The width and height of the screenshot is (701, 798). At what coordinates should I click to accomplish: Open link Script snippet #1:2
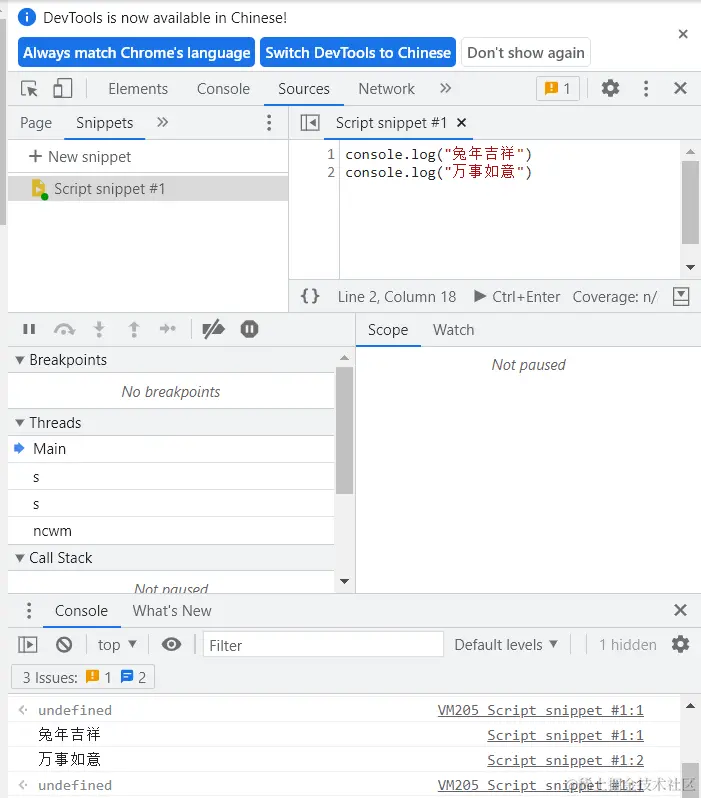coord(565,760)
